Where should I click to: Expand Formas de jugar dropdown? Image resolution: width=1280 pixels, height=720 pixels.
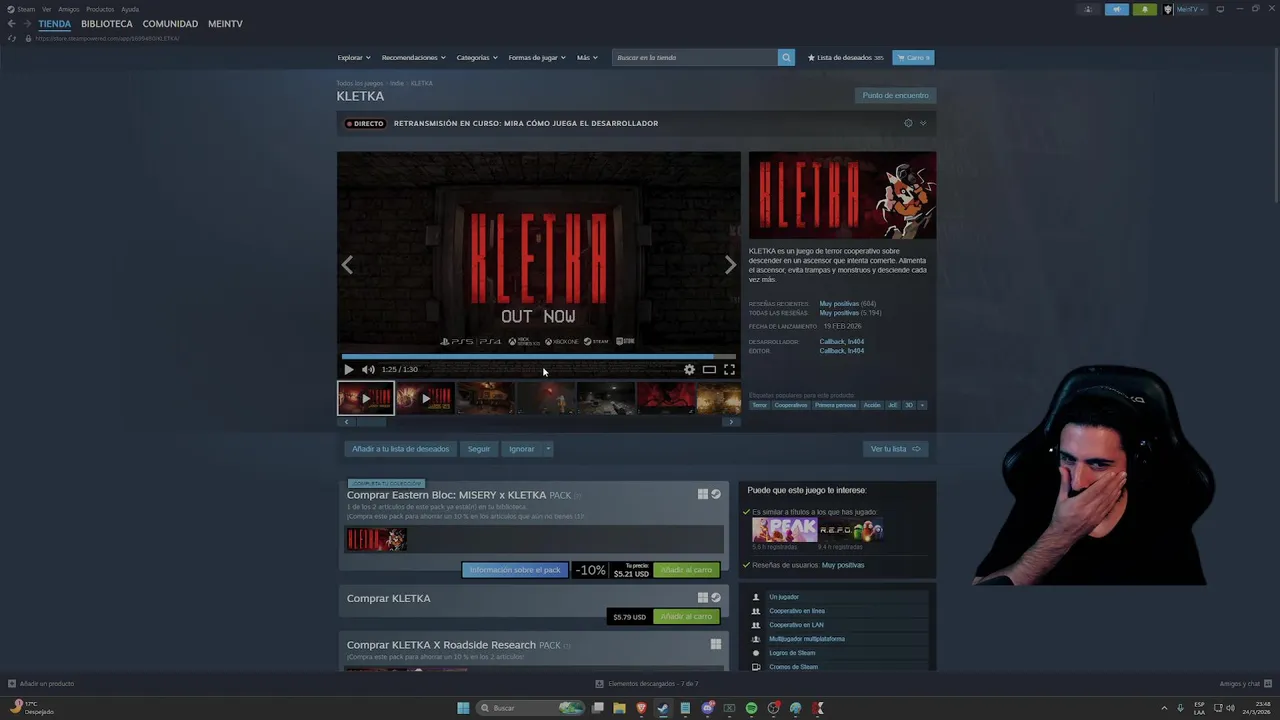[x=537, y=58]
